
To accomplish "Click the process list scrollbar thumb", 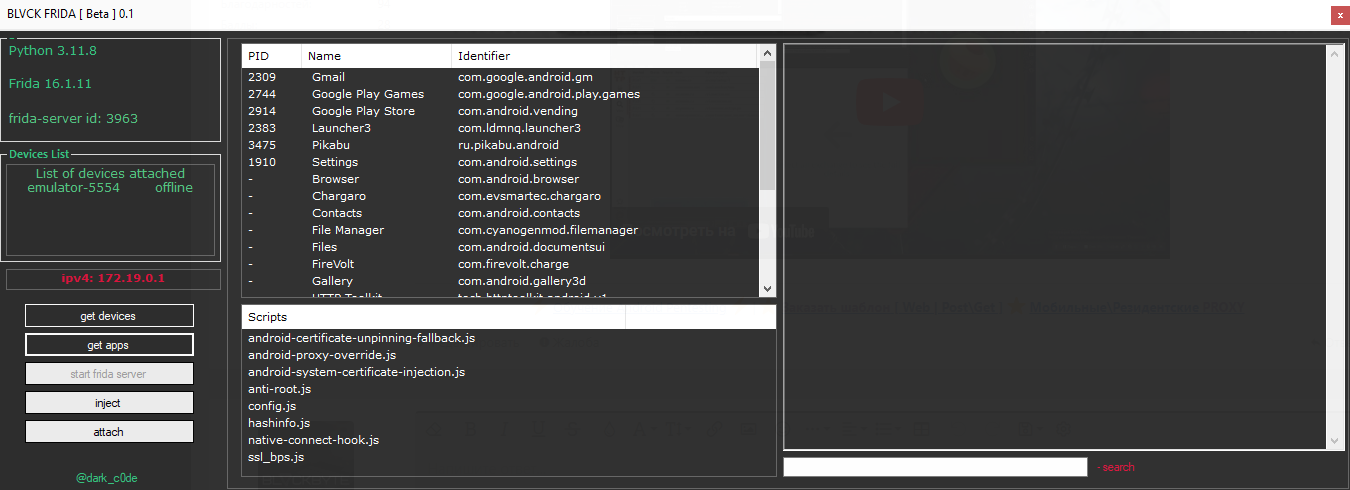I will click(x=767, y=125).
